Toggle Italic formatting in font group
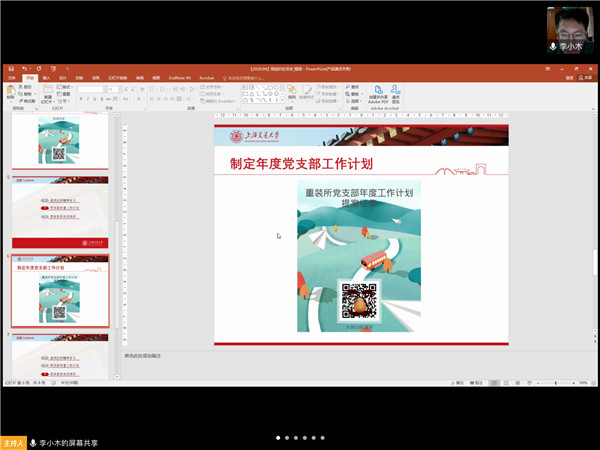Viewport: 600px width, 450px height. click(x=88, y=98)
